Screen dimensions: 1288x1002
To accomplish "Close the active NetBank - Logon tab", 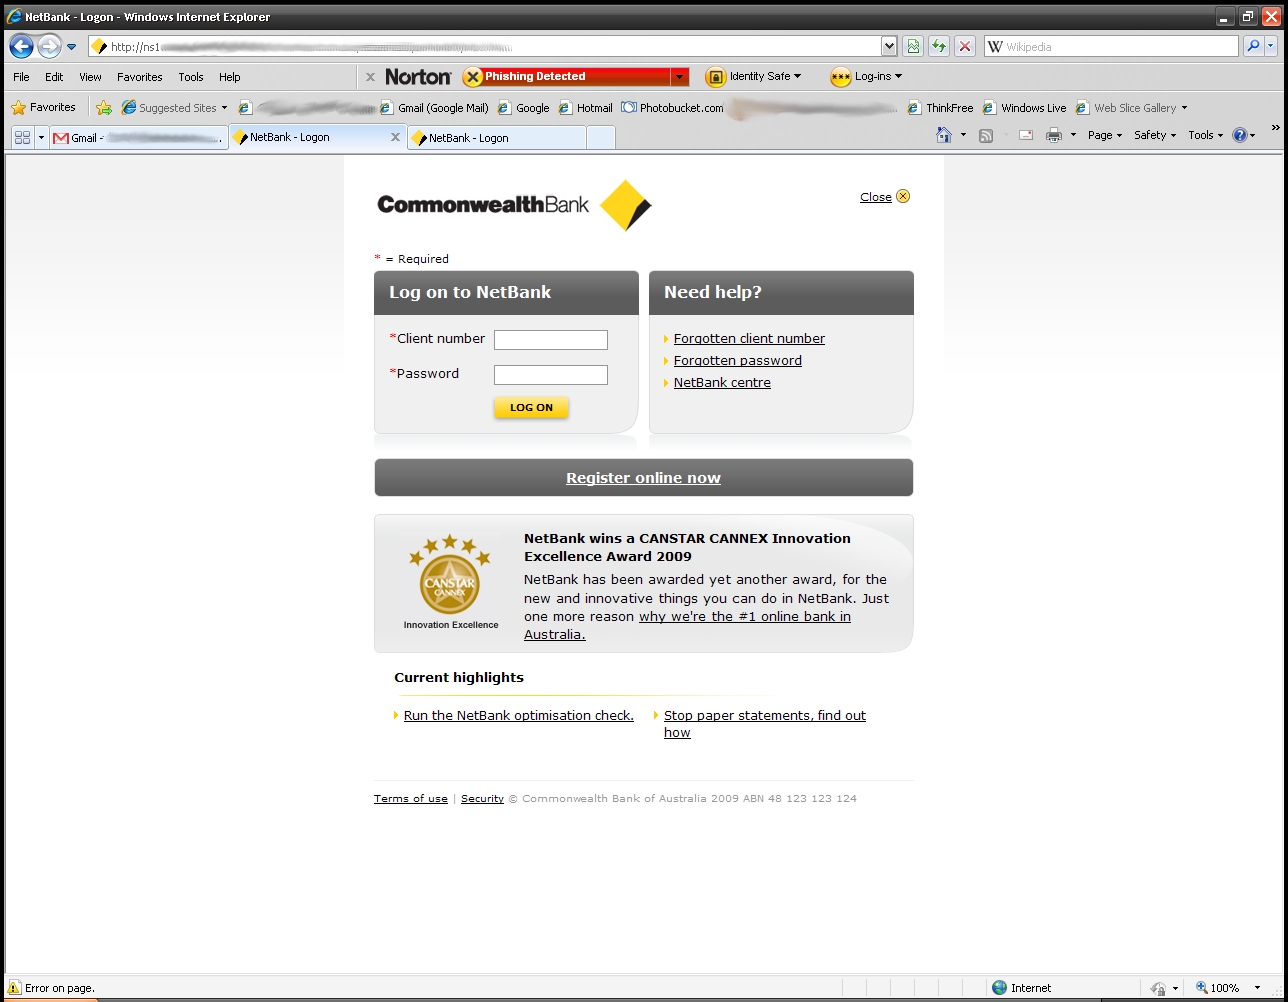I will (395, 137).
